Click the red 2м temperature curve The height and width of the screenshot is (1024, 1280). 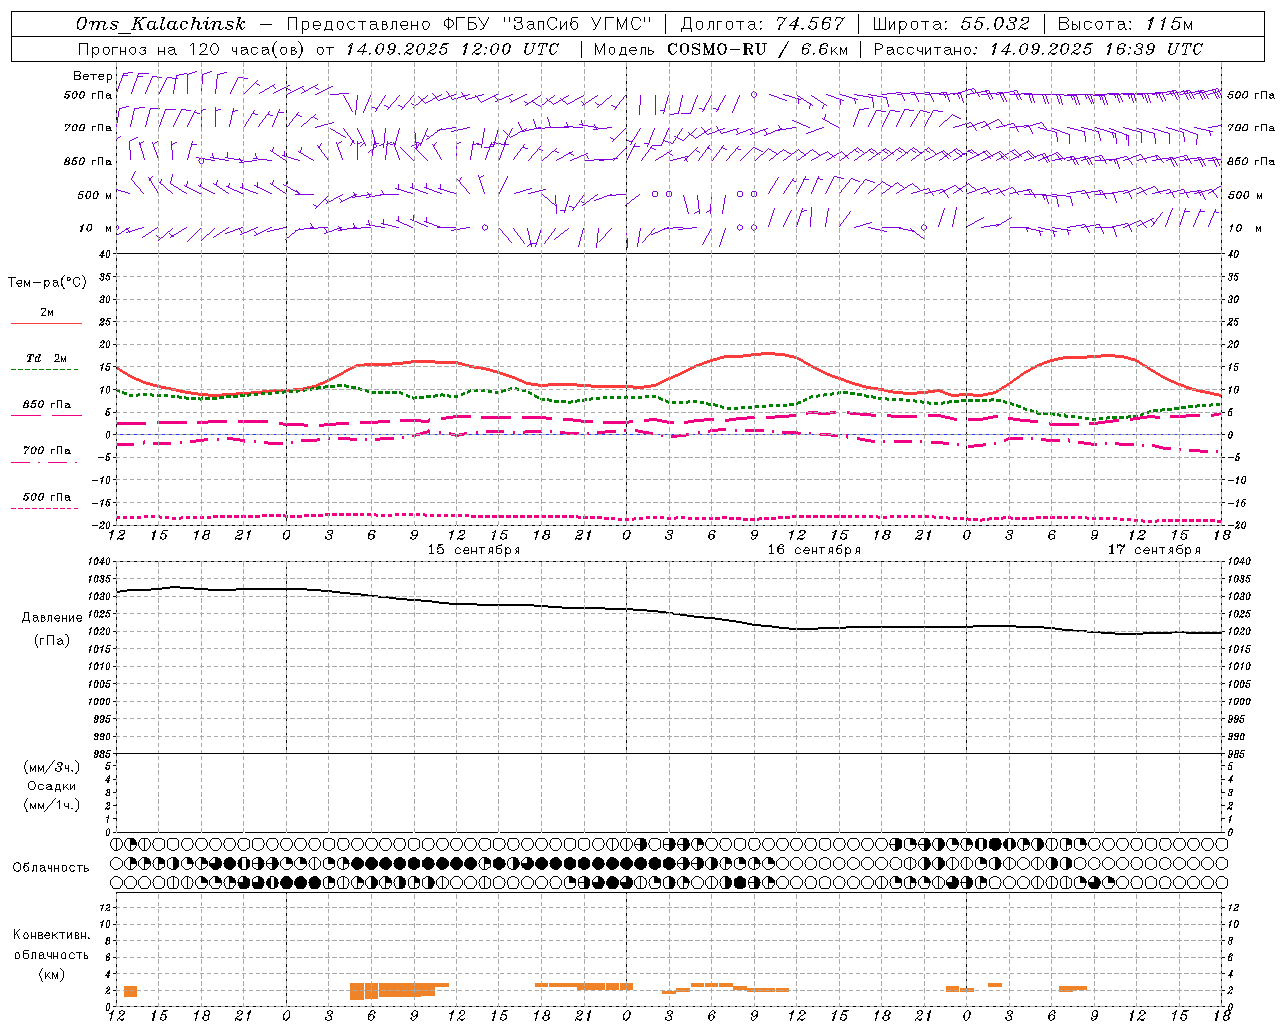point(770,353)
